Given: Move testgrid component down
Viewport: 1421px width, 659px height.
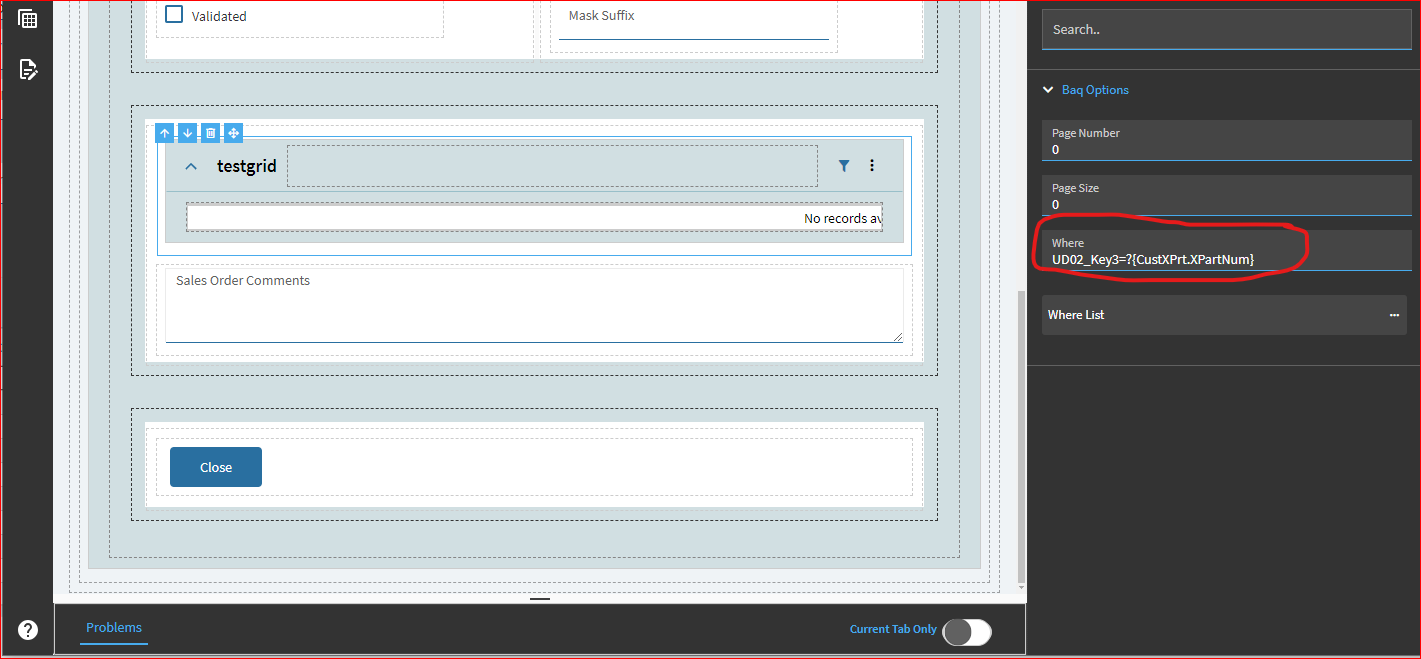Looking at the screenshot, I should pos(187,133).
